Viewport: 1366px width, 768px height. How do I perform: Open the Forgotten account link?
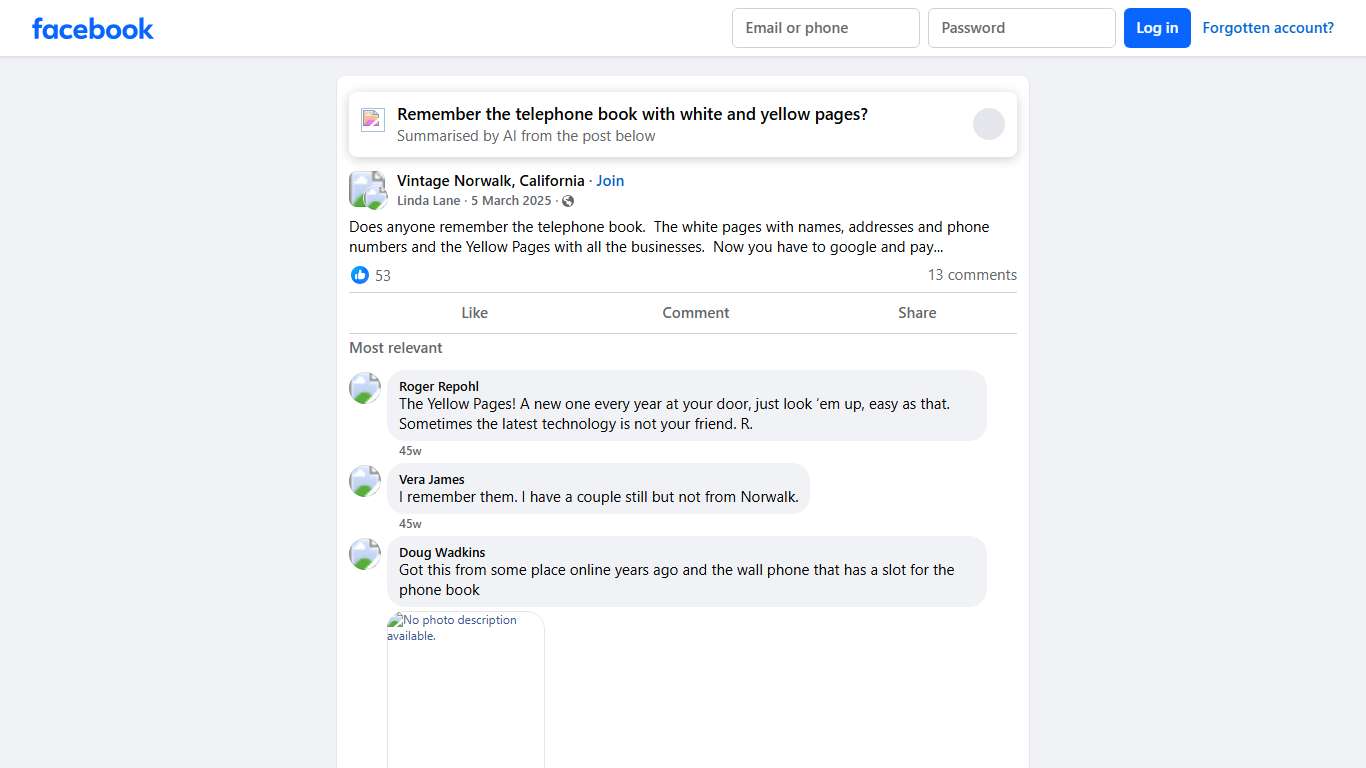pyautogui.click(x=1268, y=28)
